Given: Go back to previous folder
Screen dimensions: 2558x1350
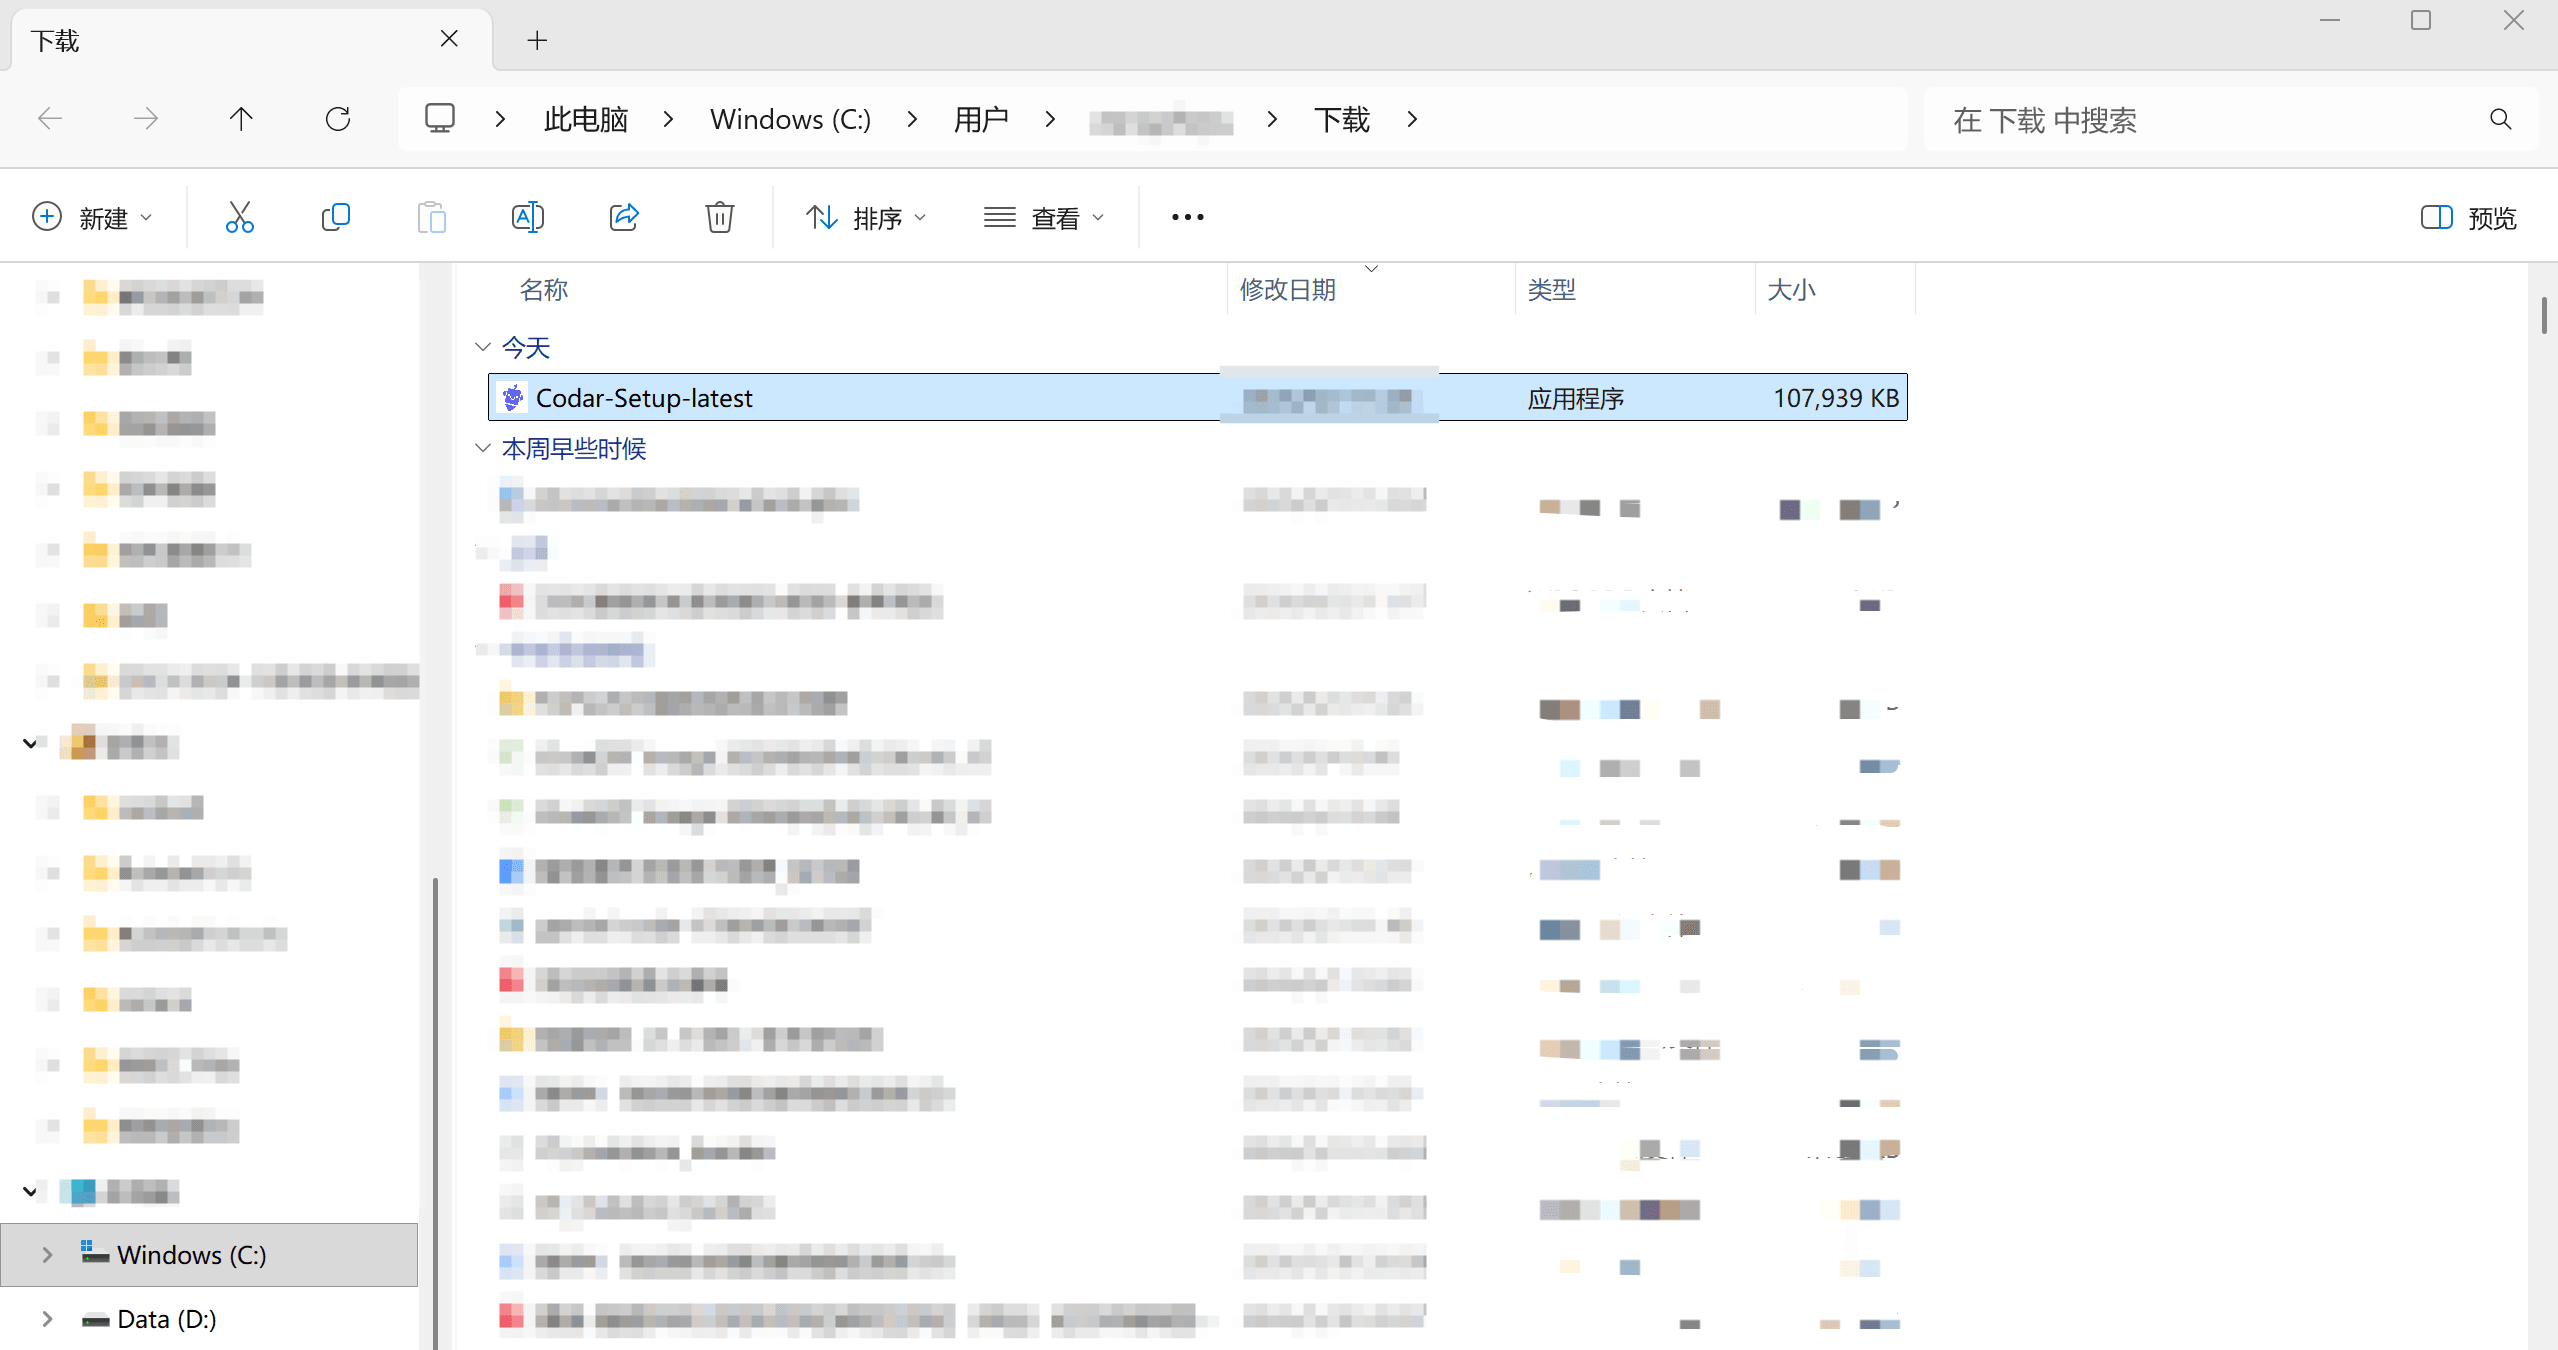Looking at the screenshot, I should pyautogui.click(x=50, y=119).
